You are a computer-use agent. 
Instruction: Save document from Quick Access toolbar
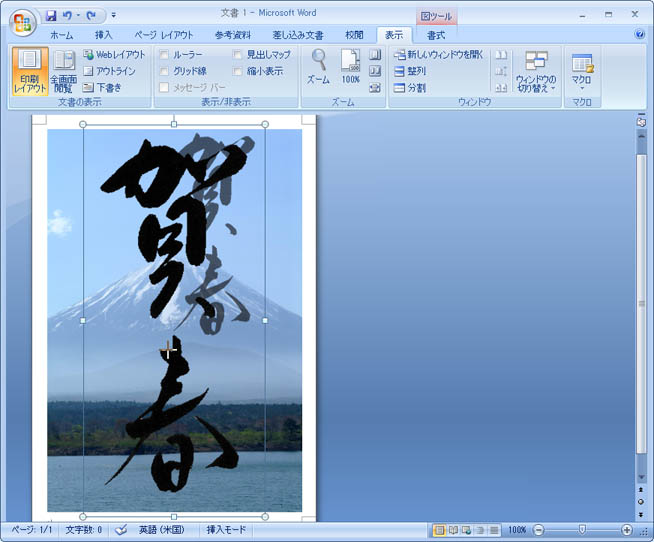51,16
